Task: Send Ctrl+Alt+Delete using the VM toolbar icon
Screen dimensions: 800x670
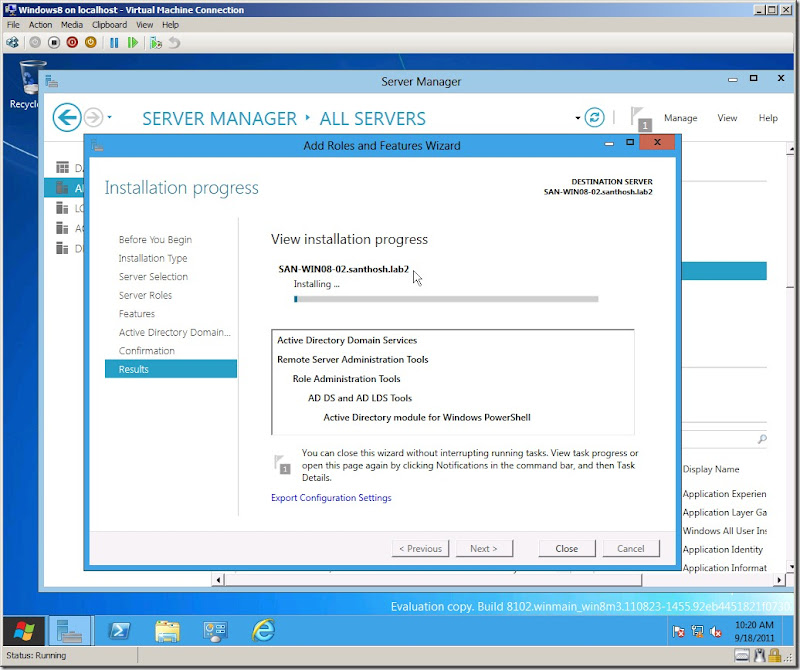Action: point(13,42)
